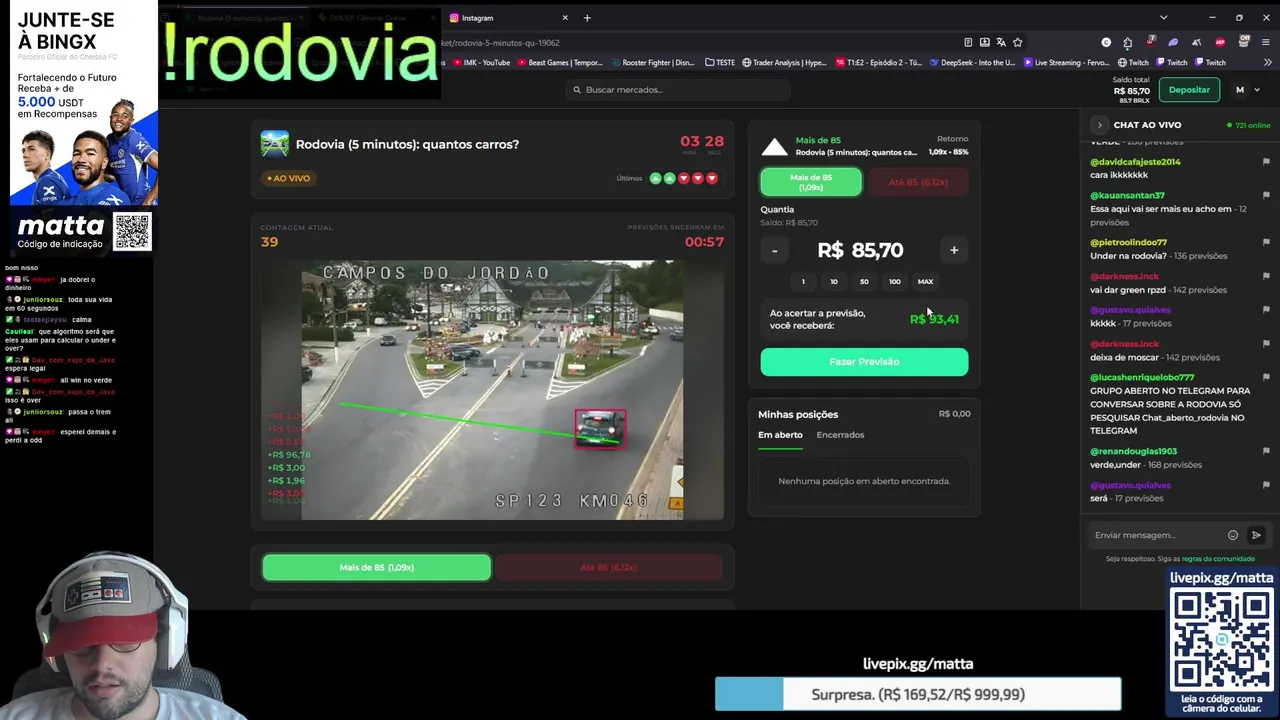This screenshot has height=720, width=1280.
Task: Click the username @lucashenriquelobo777
Action: coord(1142,378)
